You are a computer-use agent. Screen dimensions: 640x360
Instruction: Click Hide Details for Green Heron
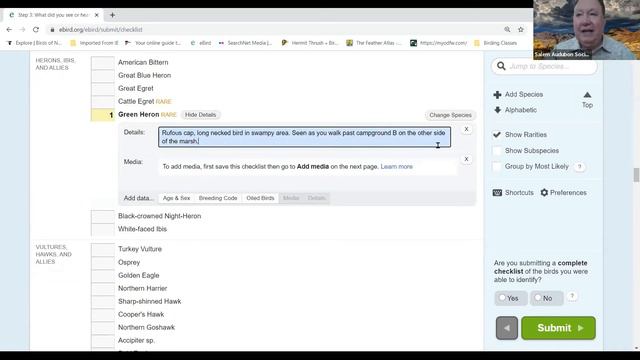tap(200, 115)
